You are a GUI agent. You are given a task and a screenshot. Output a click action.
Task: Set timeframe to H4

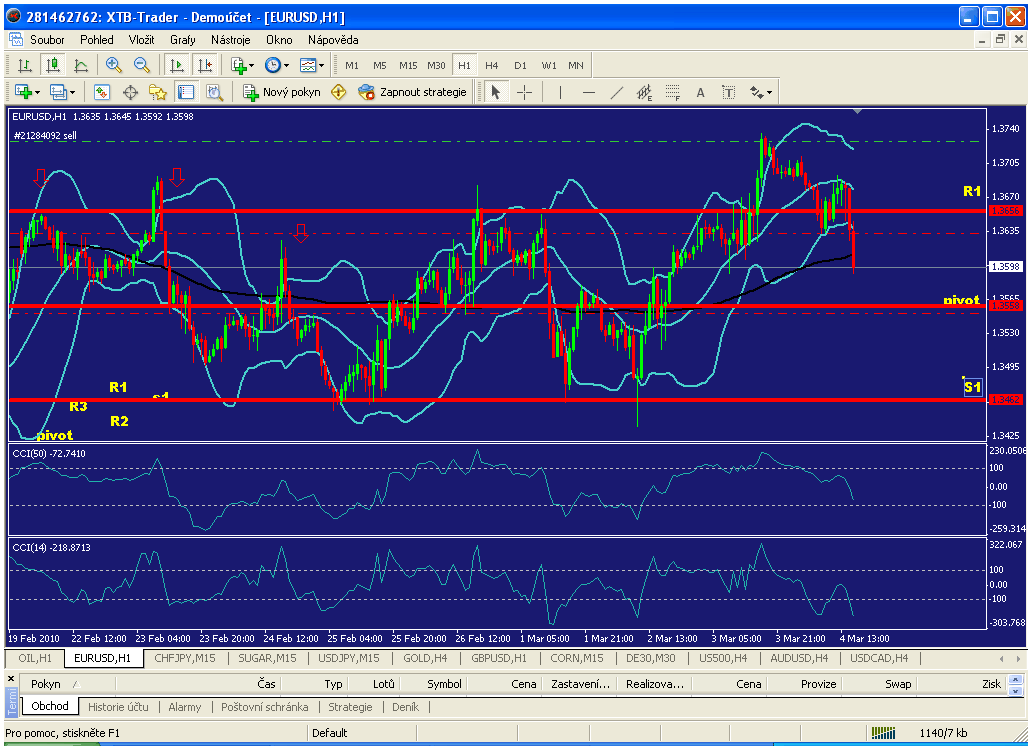492,65
